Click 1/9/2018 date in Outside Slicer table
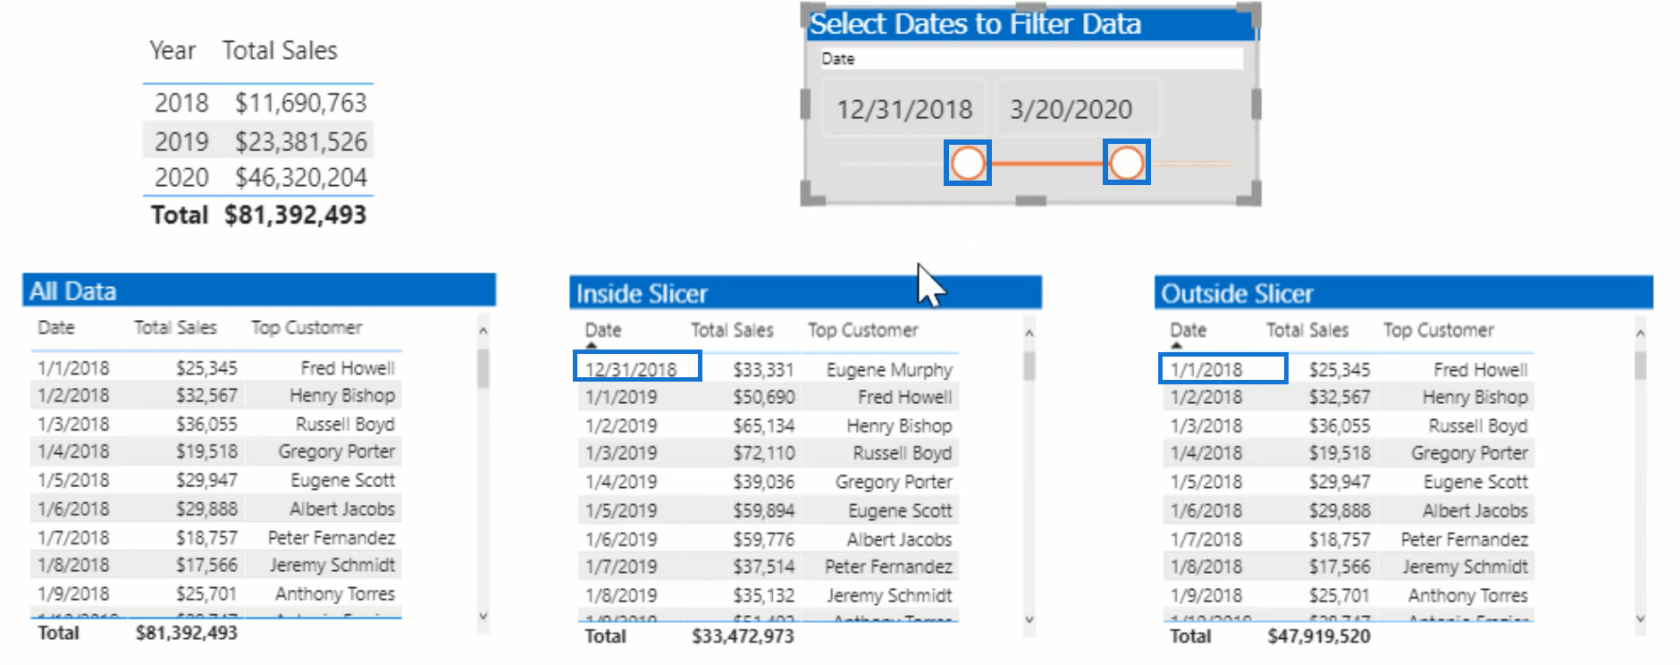 (x=1206, y=595)
